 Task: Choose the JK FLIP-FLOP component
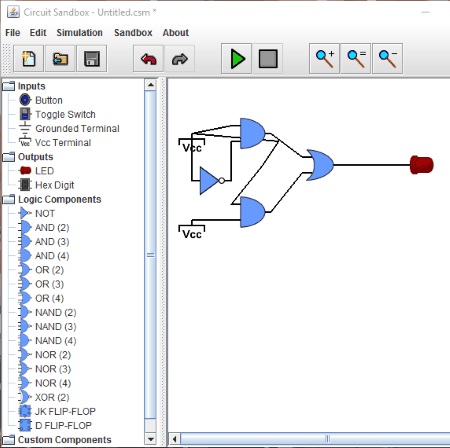click(65, 411)
